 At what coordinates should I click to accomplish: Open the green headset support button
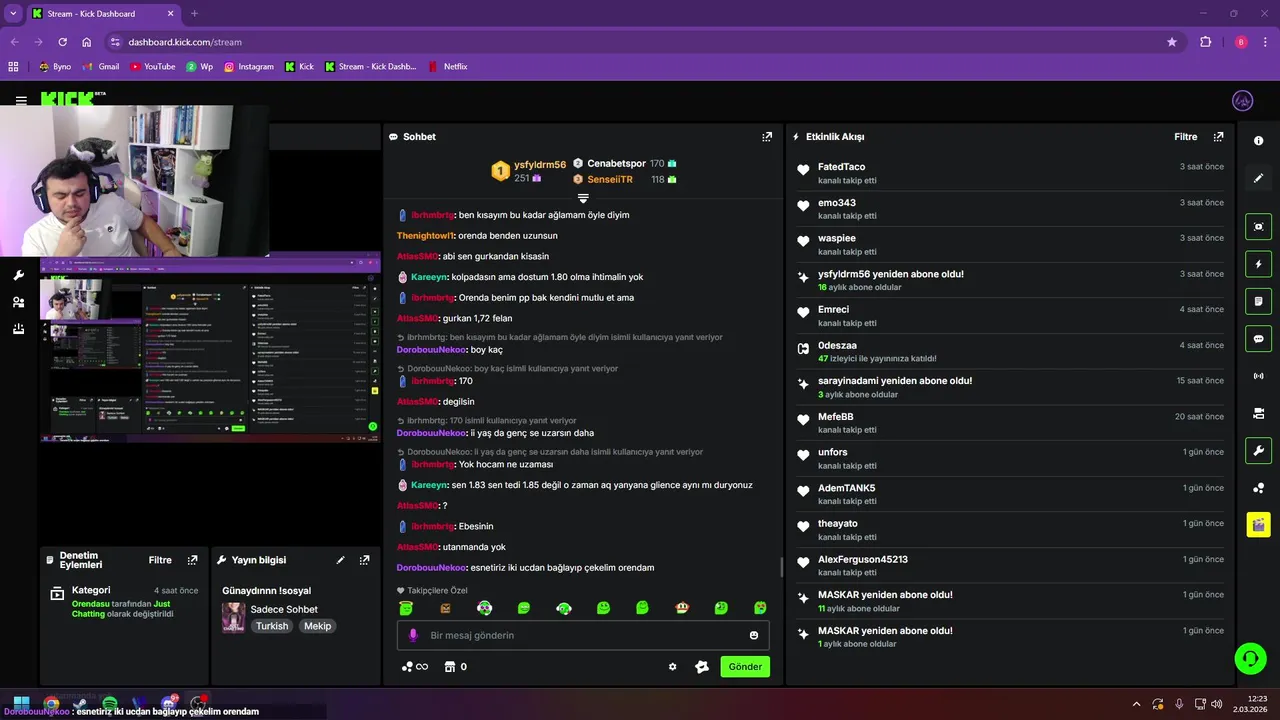click(1250, 658)
